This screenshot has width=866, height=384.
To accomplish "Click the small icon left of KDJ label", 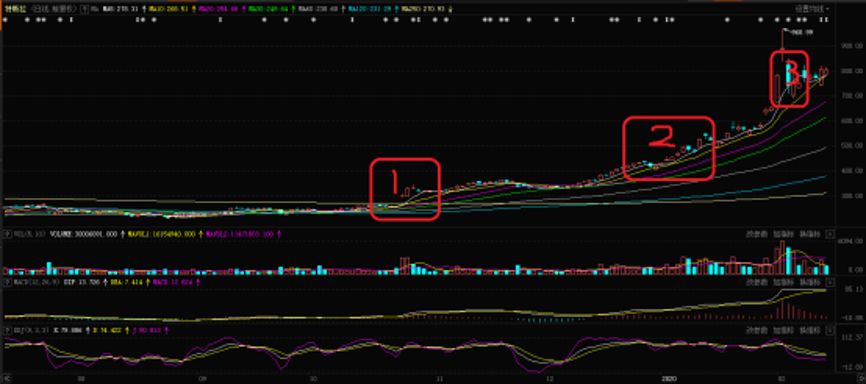I will [7, 330].
